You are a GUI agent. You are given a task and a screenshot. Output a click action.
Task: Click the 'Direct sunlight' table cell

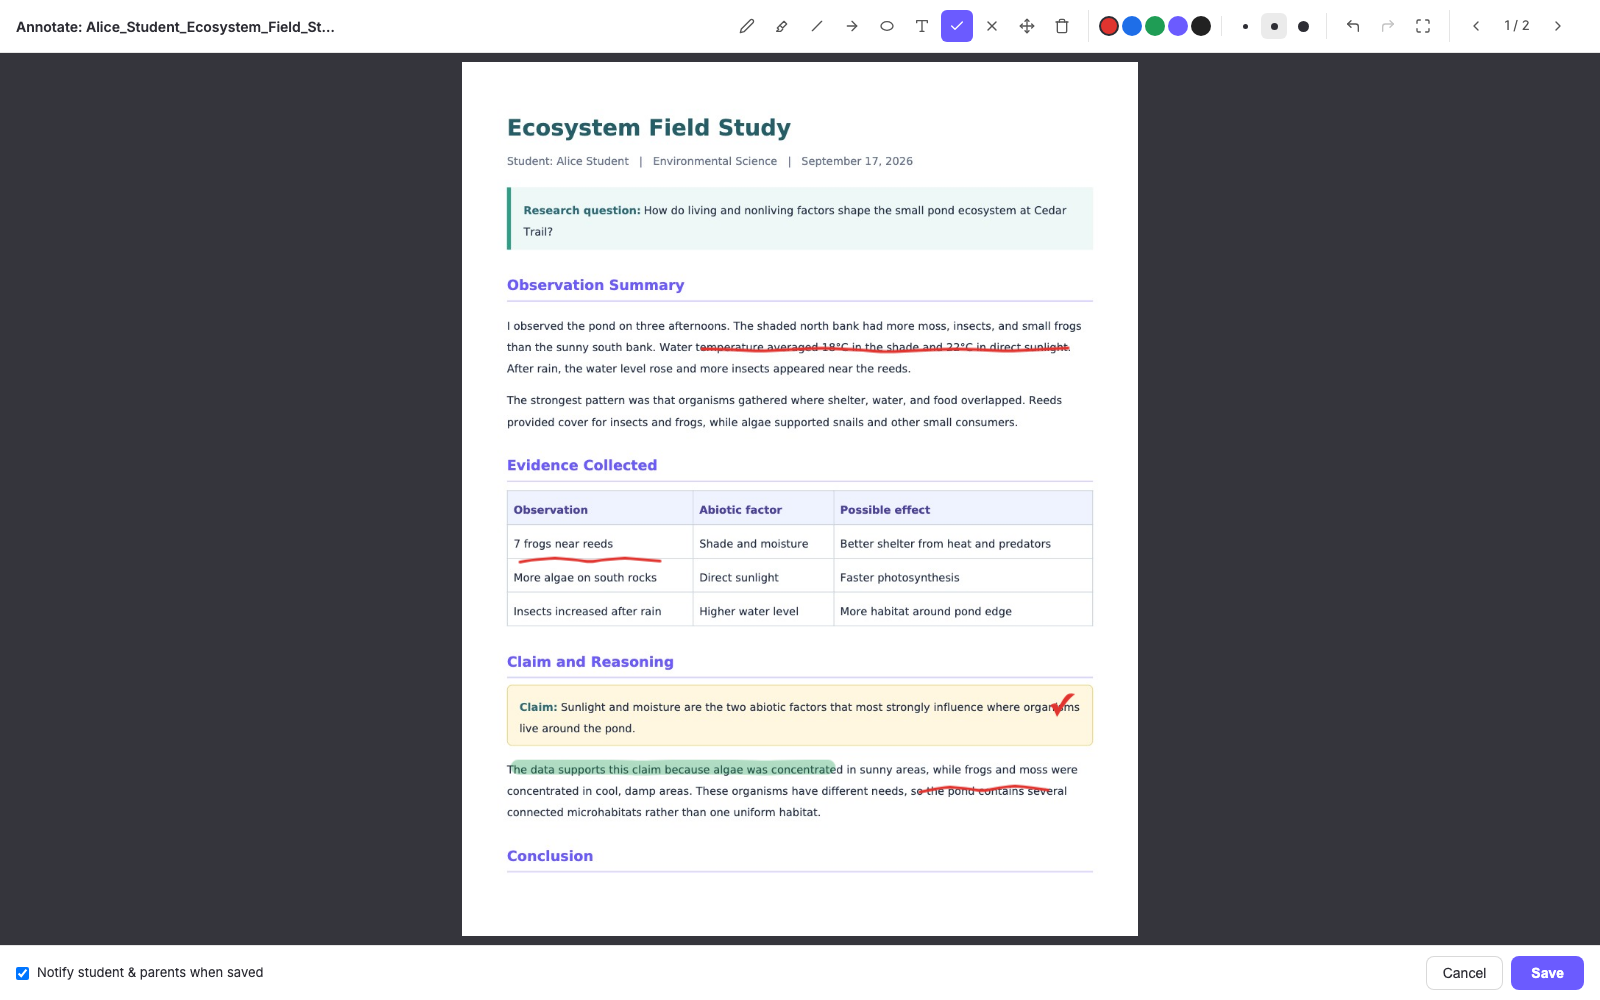[x=764, y=578]
